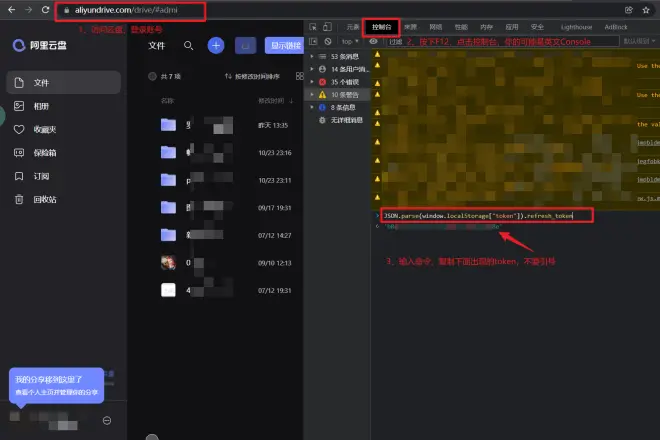Click the 显示链接 button

285,45
